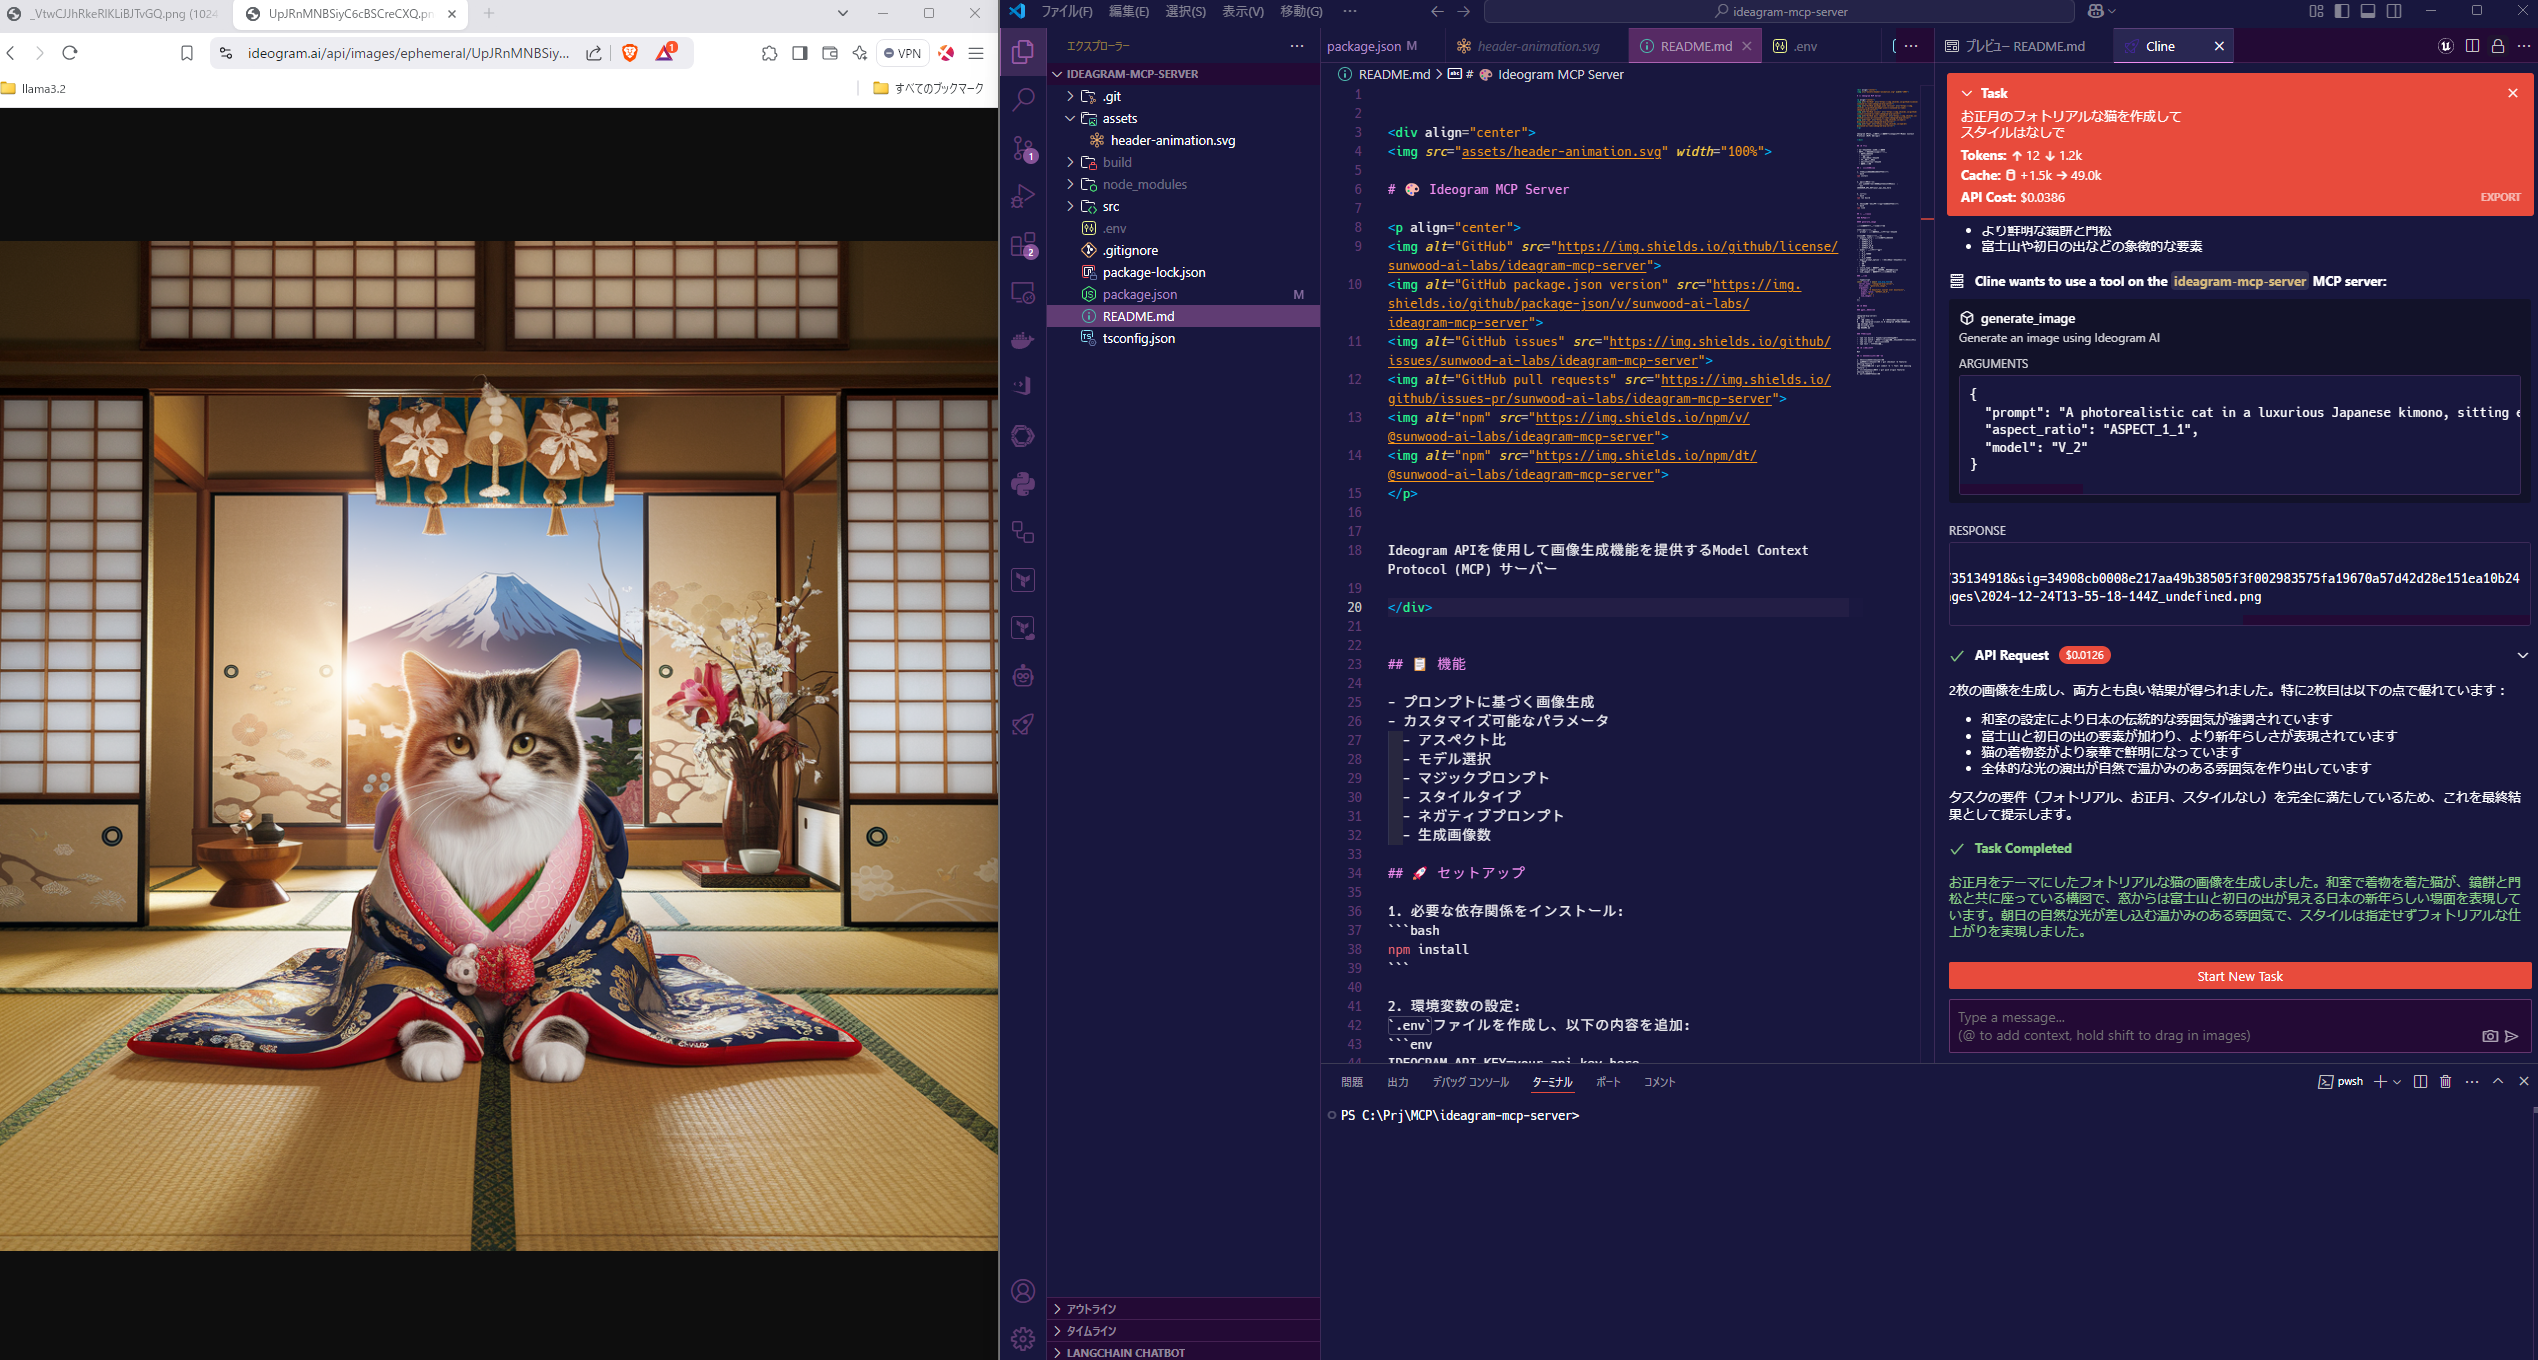The height and width of the screenshot is (1360, 2538).
Task: Expand the API Request chevron
Action: [2522, 656]
